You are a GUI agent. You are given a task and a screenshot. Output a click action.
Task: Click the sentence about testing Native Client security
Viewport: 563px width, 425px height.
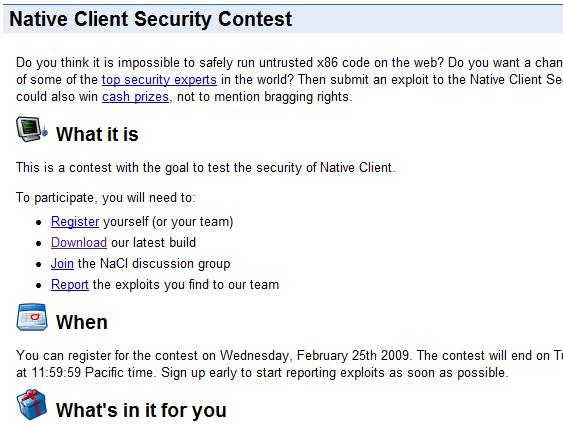point(205,168)
